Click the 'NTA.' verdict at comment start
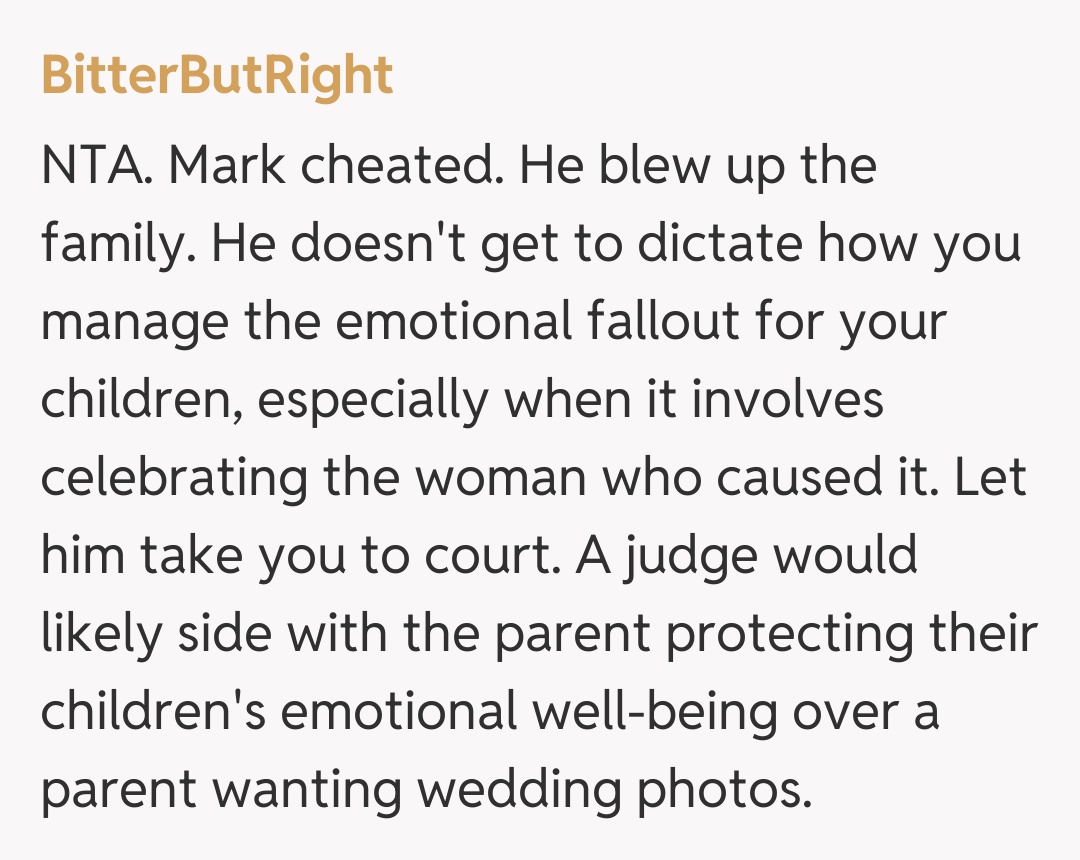Image resolution: width=1080 pixels, height=860 pixels. coord(97,166)
